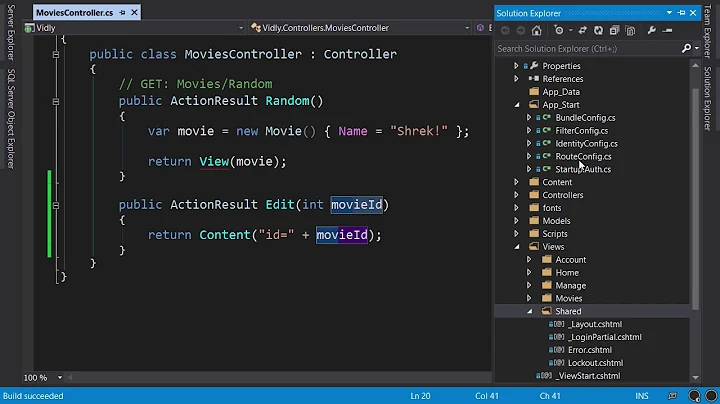Expand the Models folder arrow
Viewport: 720px width, 404px height.
pos(516,221)
